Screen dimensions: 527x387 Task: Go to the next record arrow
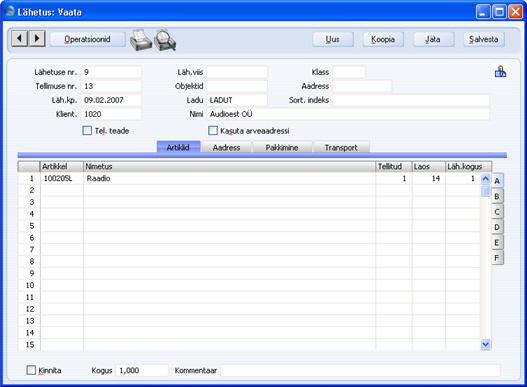coord(37,39)
